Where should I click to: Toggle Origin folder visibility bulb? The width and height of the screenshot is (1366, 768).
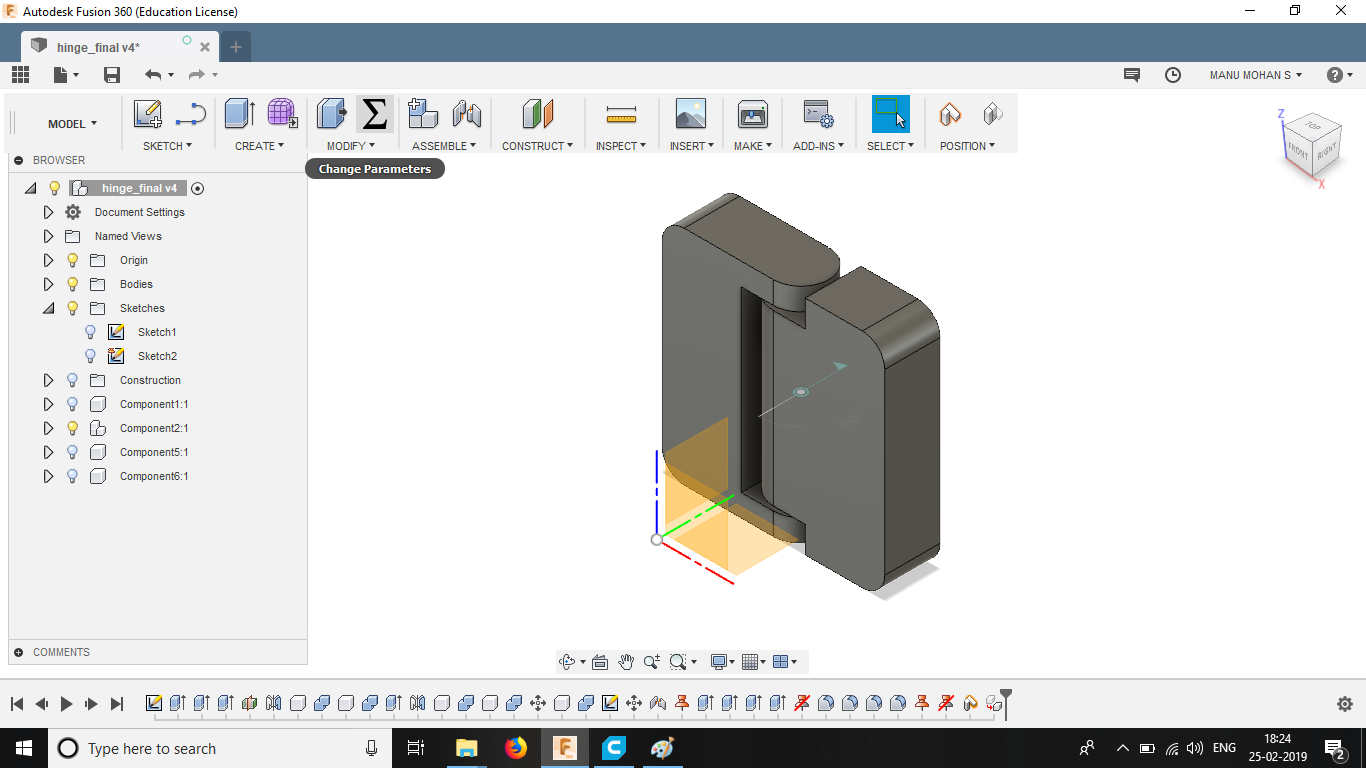click(x=72, y=260)
